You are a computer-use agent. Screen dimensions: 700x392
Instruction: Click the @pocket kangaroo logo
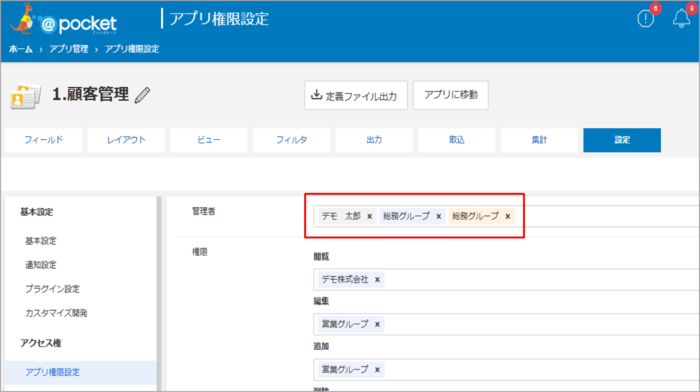pos(63,20)
